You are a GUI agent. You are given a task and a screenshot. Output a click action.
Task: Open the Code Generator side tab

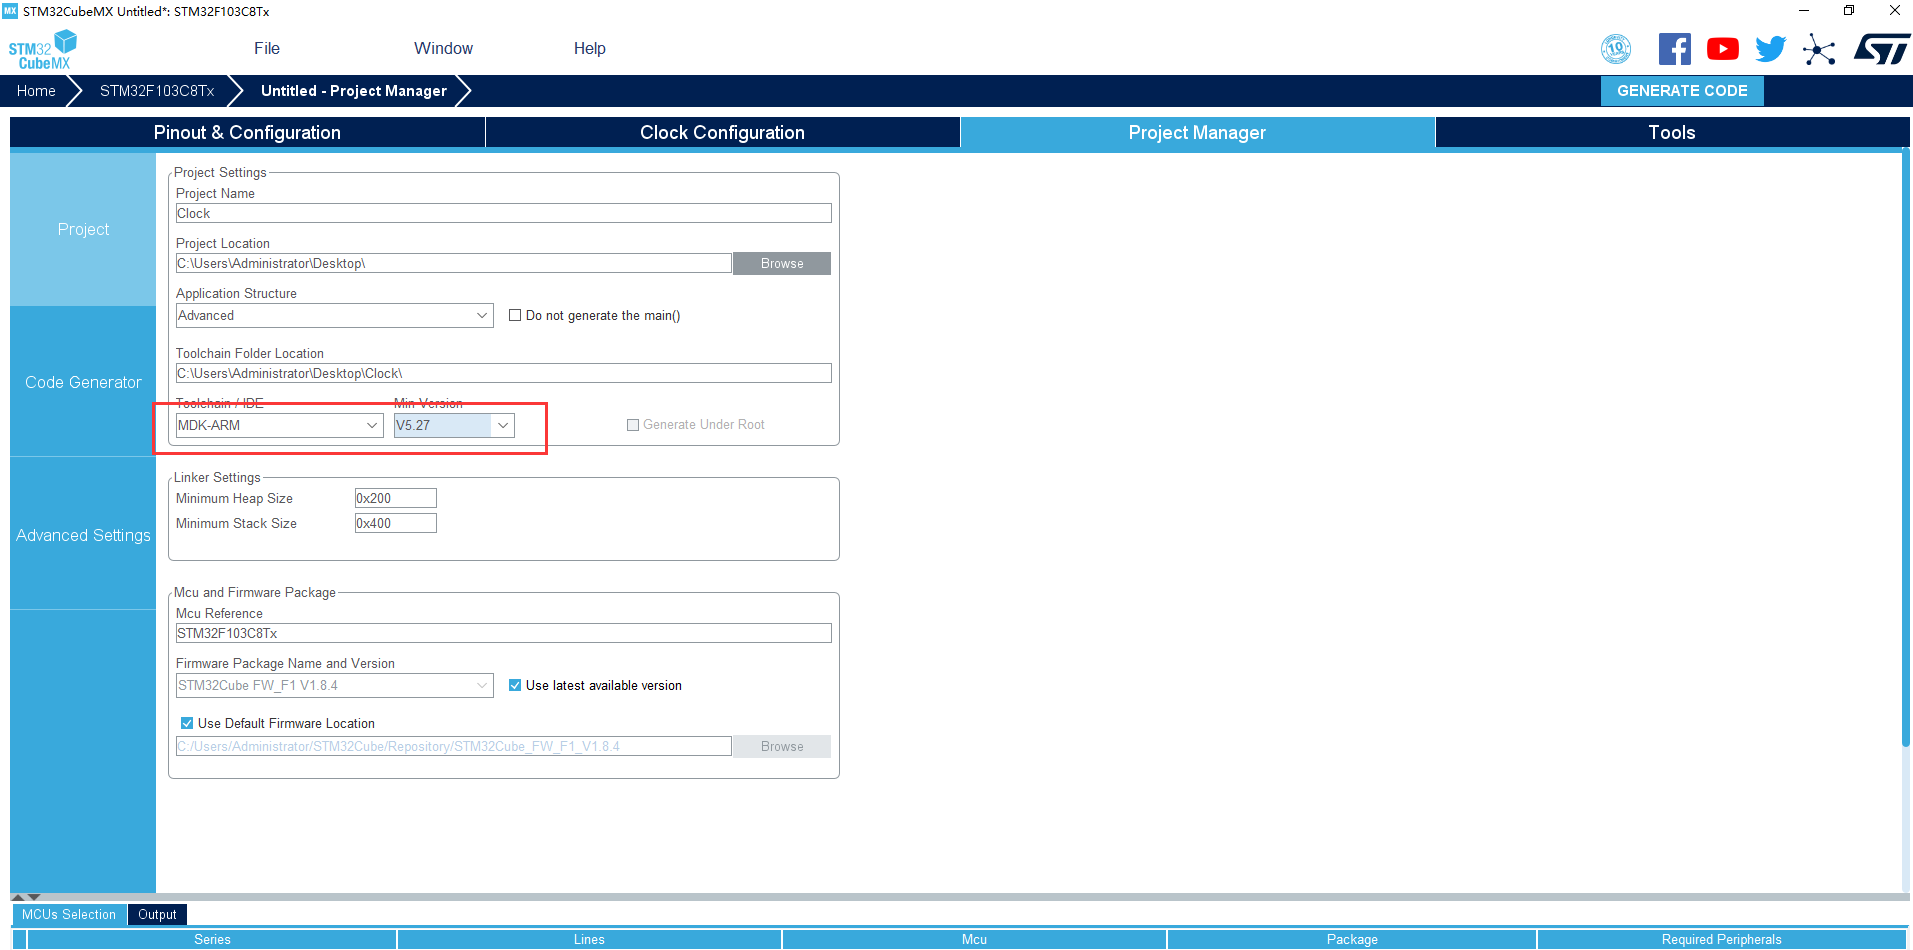(83, 382)
